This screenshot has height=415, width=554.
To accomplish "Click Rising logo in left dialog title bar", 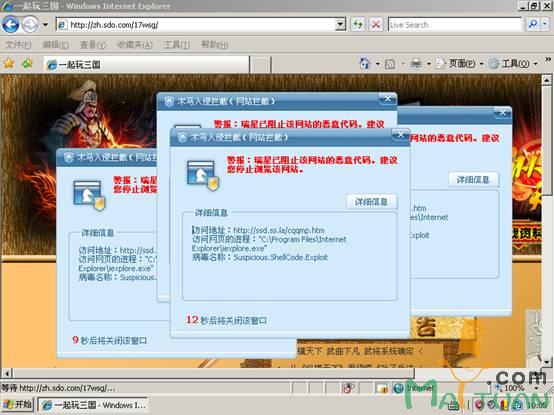I will 69,158.
